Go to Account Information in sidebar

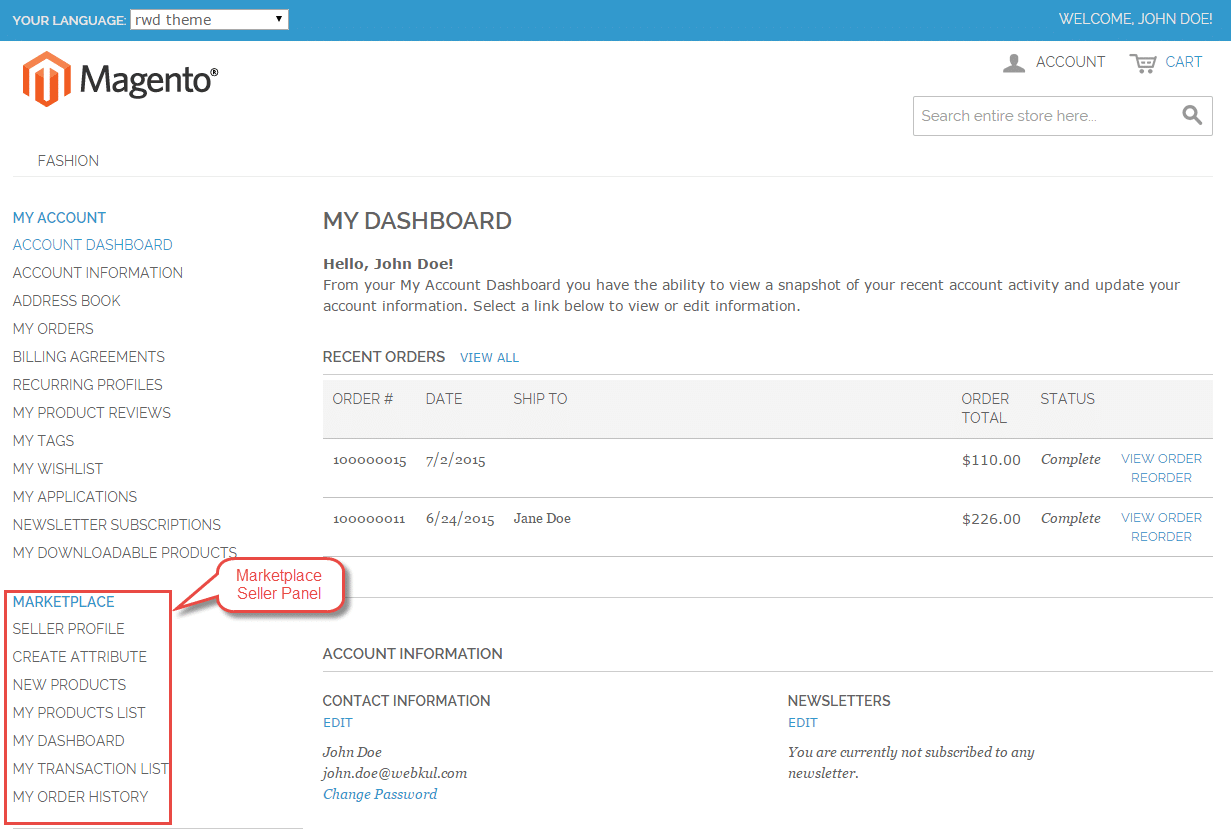98,273
